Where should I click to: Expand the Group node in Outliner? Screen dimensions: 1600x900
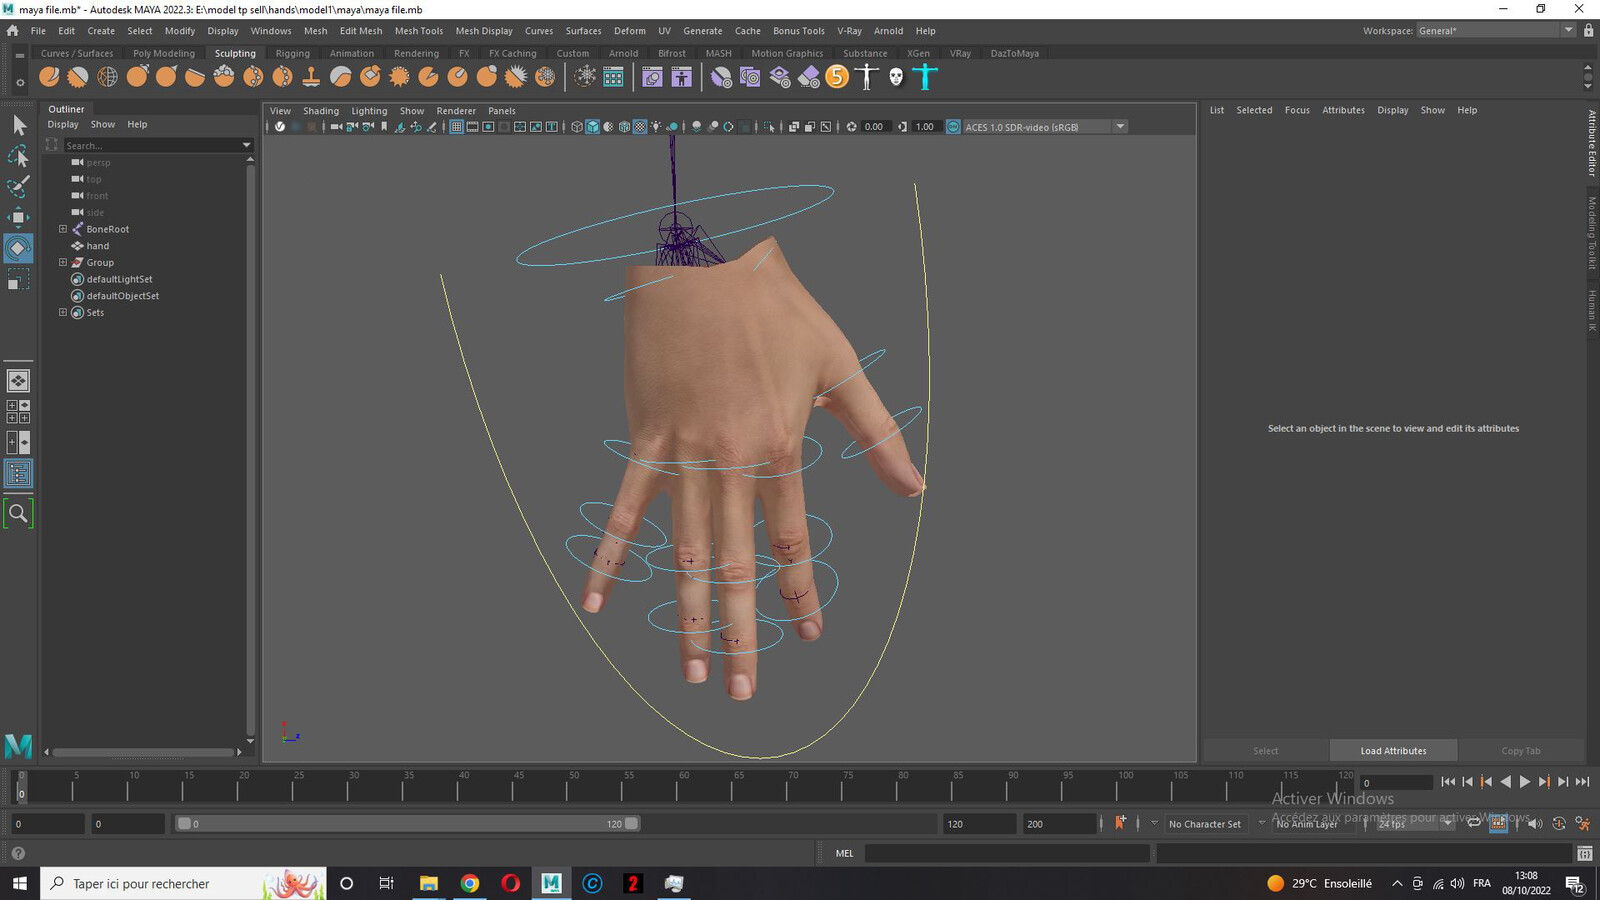pyautogui.click(x=63, y=262)
